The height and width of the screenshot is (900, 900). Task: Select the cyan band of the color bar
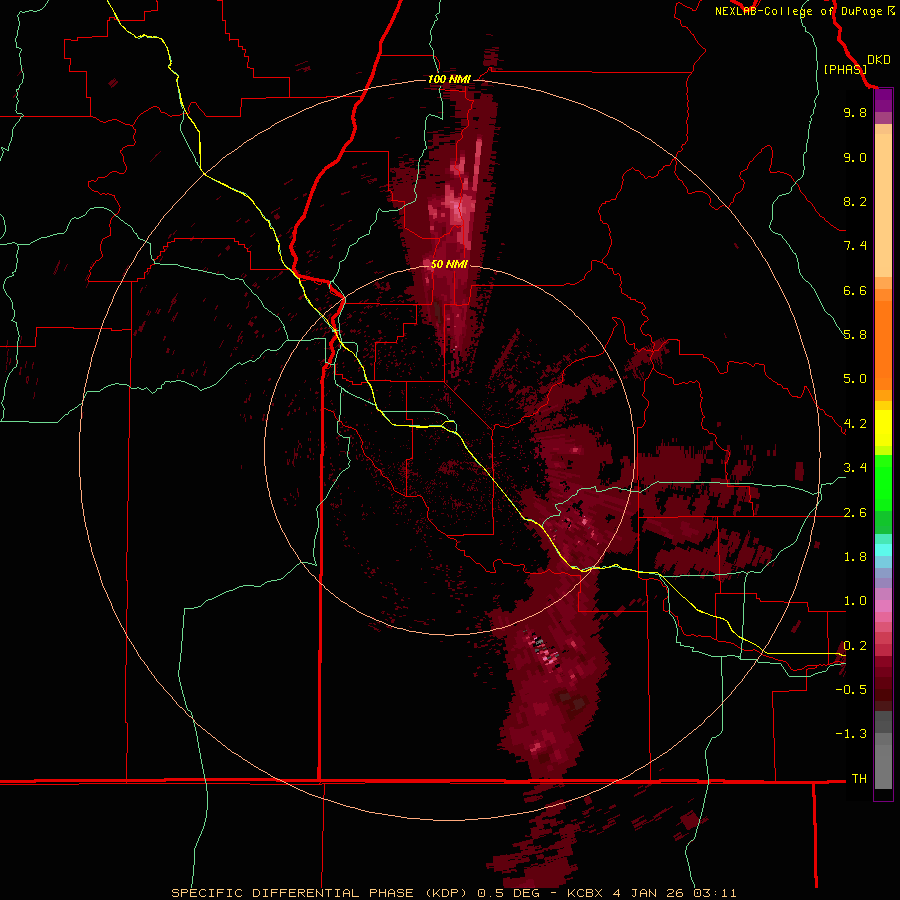pyautogui.click(x=883, y=550)
